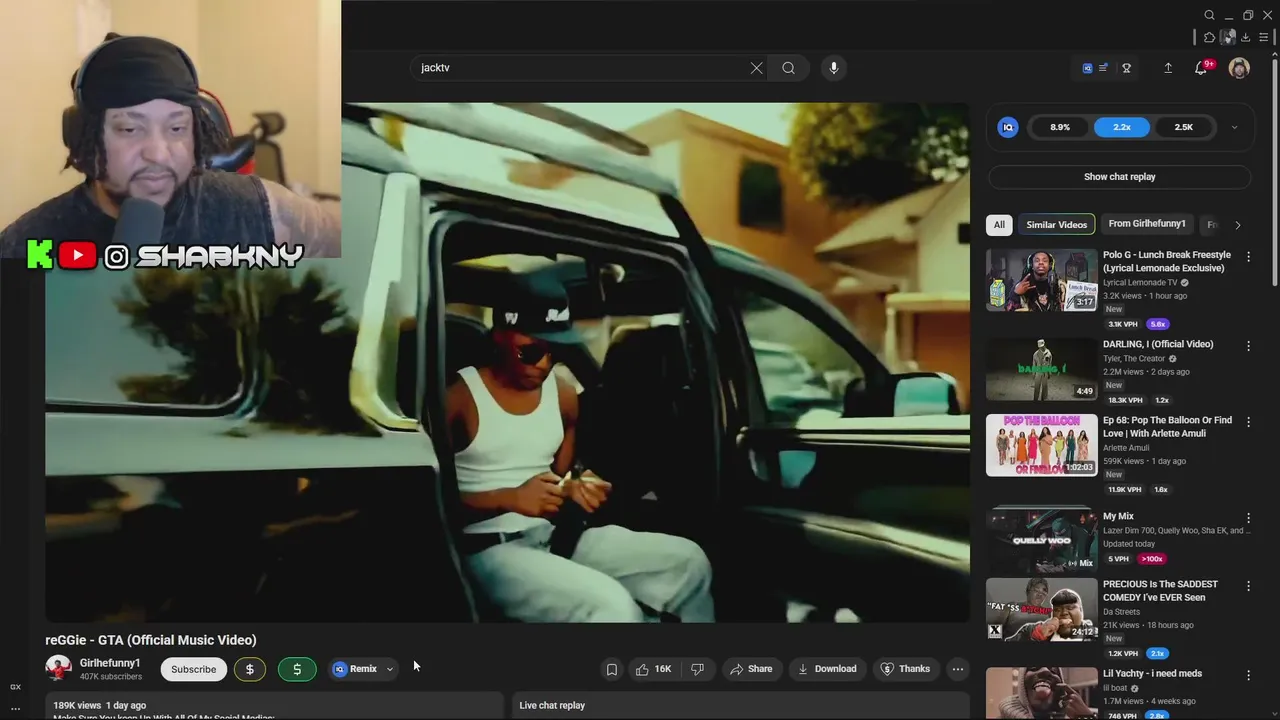
Task: Open options for PRECIOUS comedy video
Action: click(1248, 586)
